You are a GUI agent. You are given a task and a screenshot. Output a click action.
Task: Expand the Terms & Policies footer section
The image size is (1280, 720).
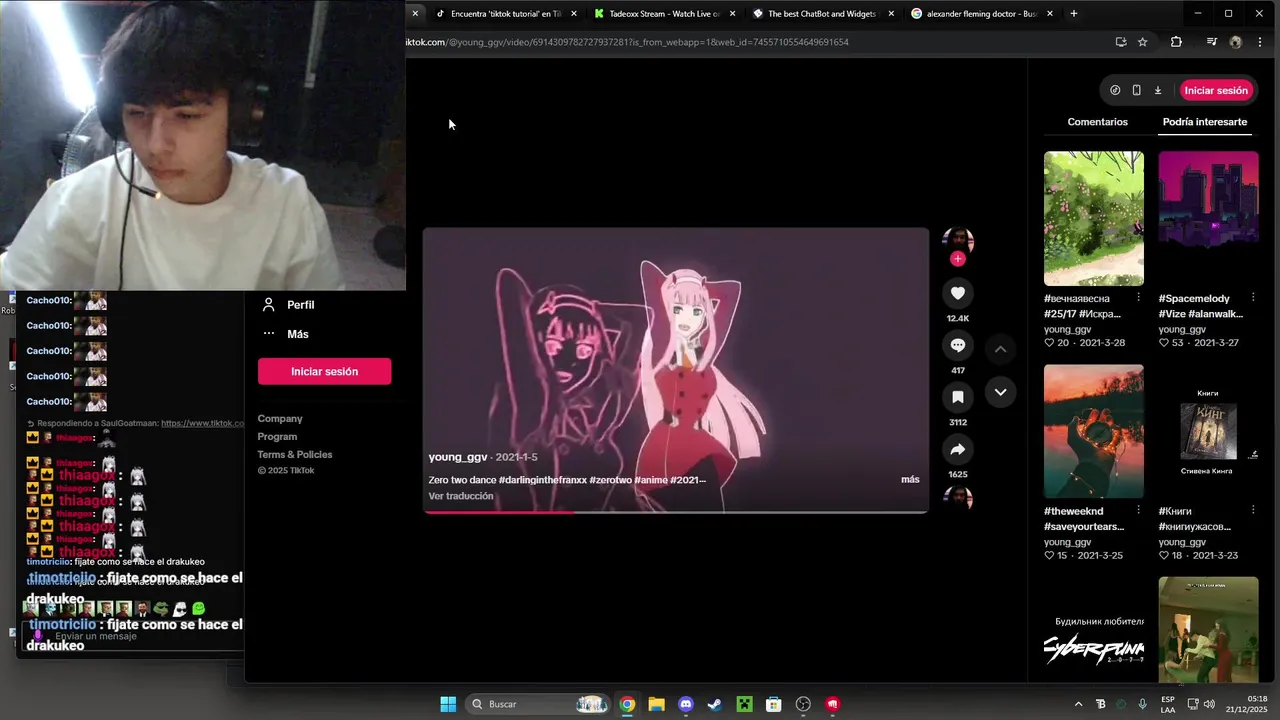coord(295,455)
